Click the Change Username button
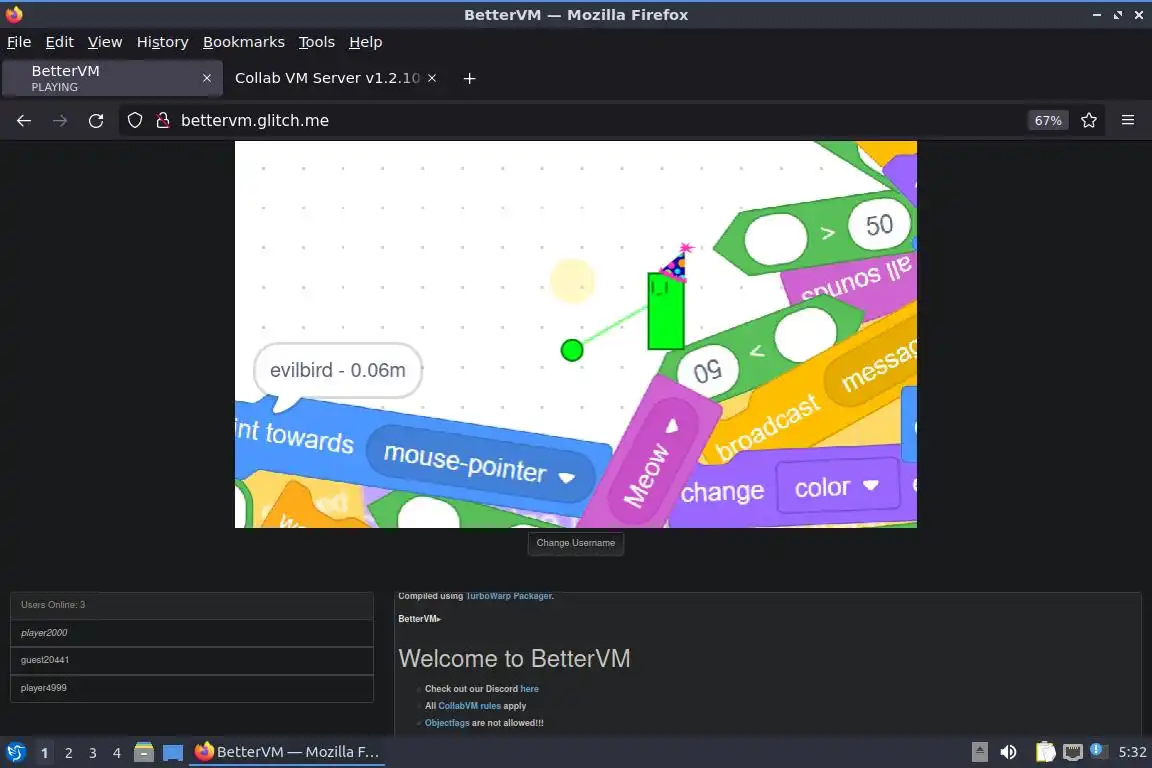This screenshot has width=1152, height=768. 575,543
